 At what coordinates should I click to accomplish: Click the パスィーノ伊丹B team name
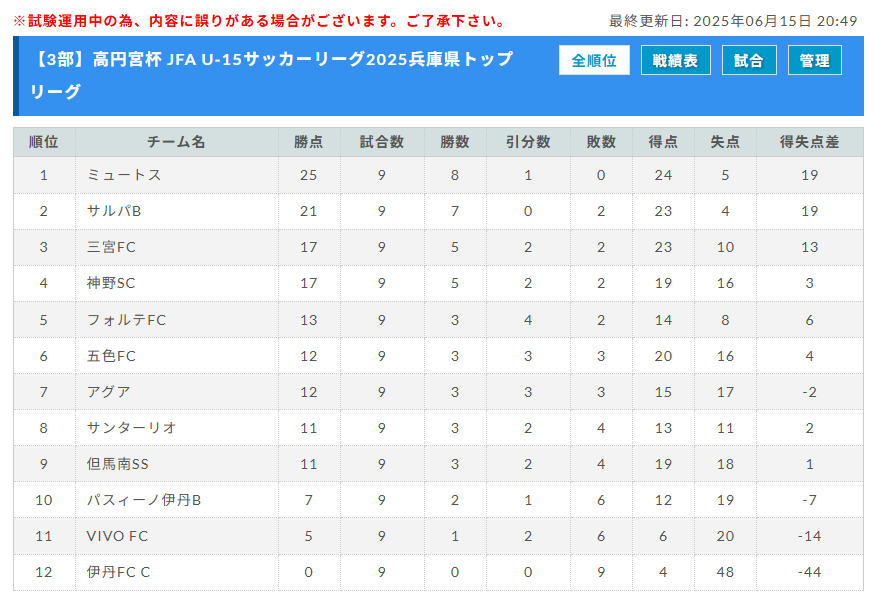144,500
